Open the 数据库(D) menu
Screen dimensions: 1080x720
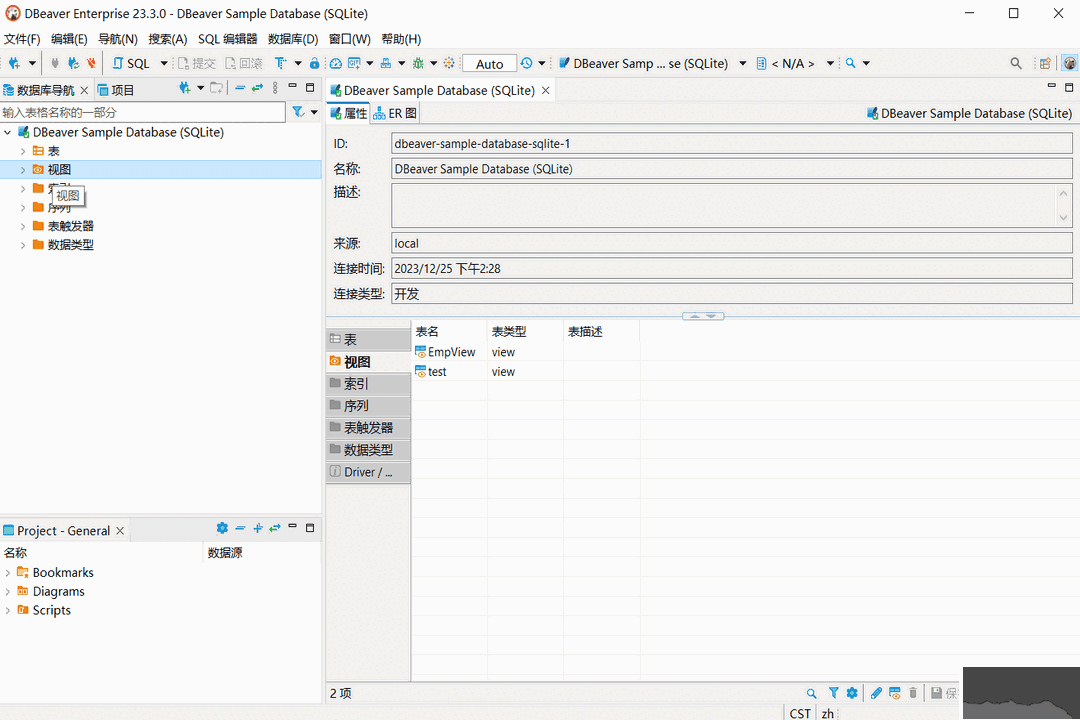(x=292, y=39)
